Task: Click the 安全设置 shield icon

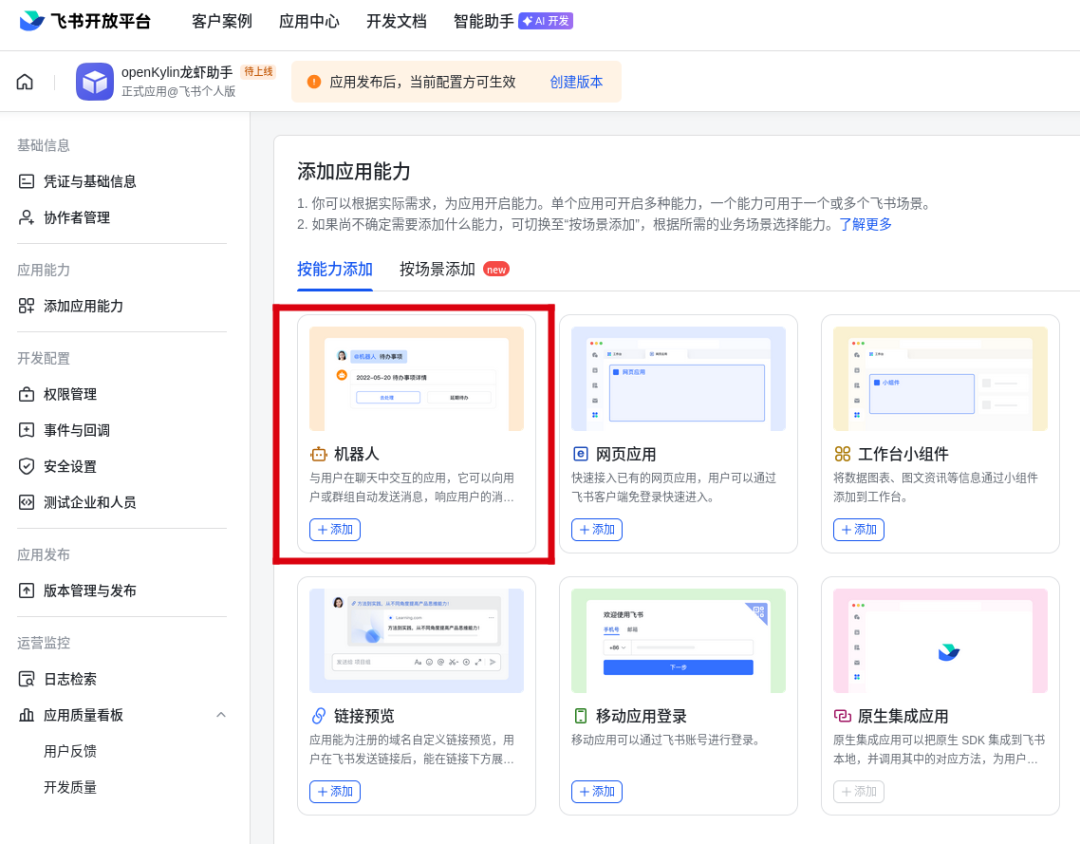Action: [27, 466]
